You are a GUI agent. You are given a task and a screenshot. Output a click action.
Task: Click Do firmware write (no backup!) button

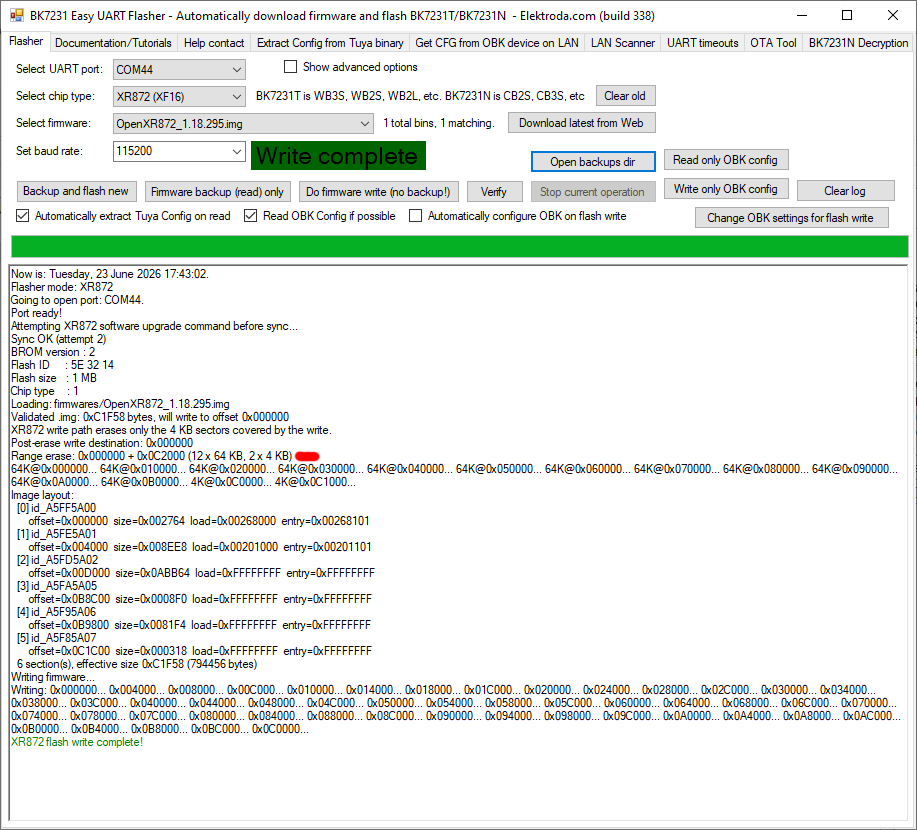378,192
